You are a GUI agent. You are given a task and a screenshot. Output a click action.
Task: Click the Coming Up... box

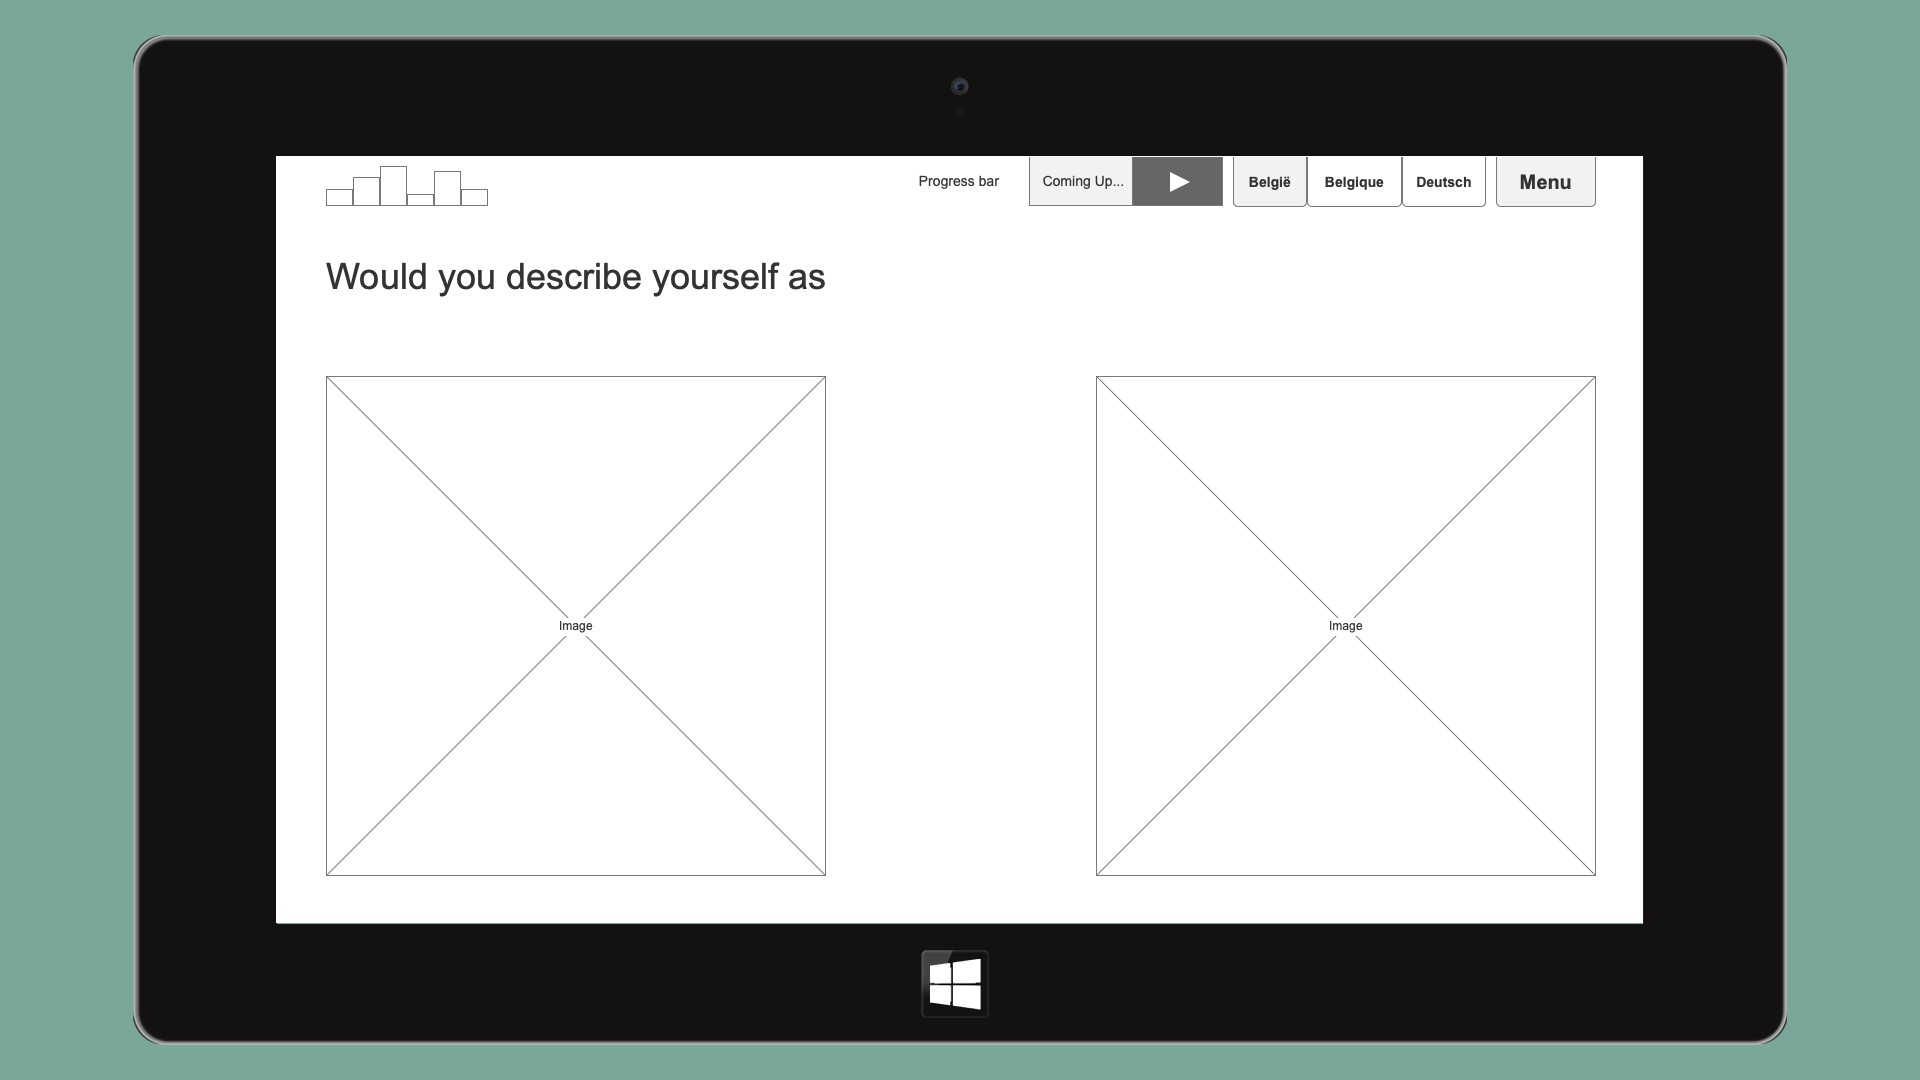1081,182
